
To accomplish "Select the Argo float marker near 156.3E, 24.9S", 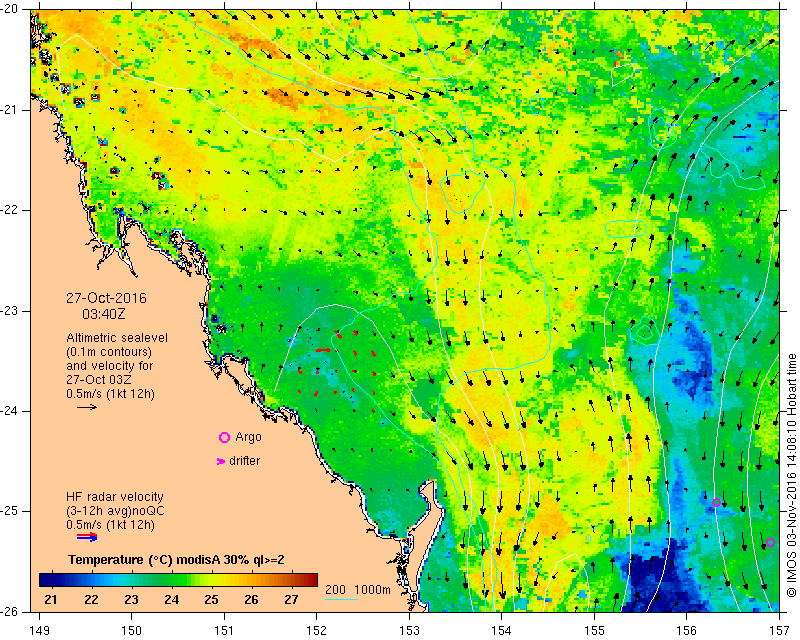I will (x=716, y=502).
